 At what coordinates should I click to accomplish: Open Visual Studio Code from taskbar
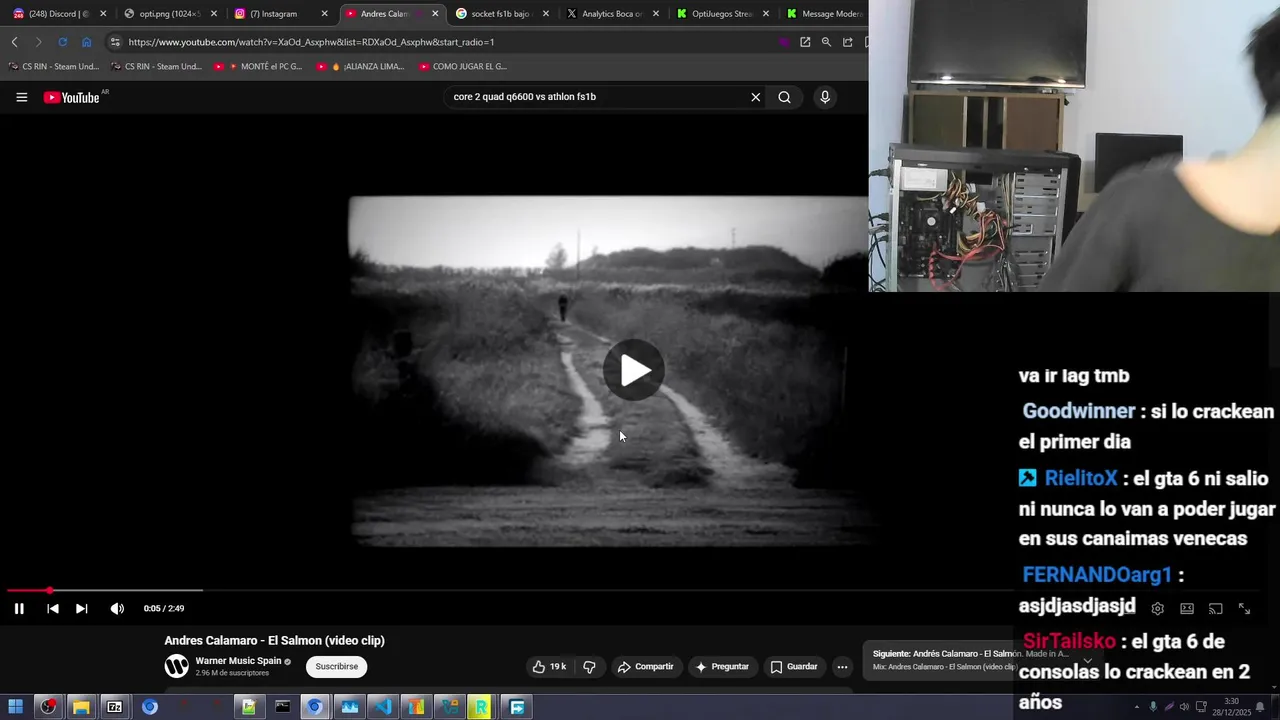(383, 707)
